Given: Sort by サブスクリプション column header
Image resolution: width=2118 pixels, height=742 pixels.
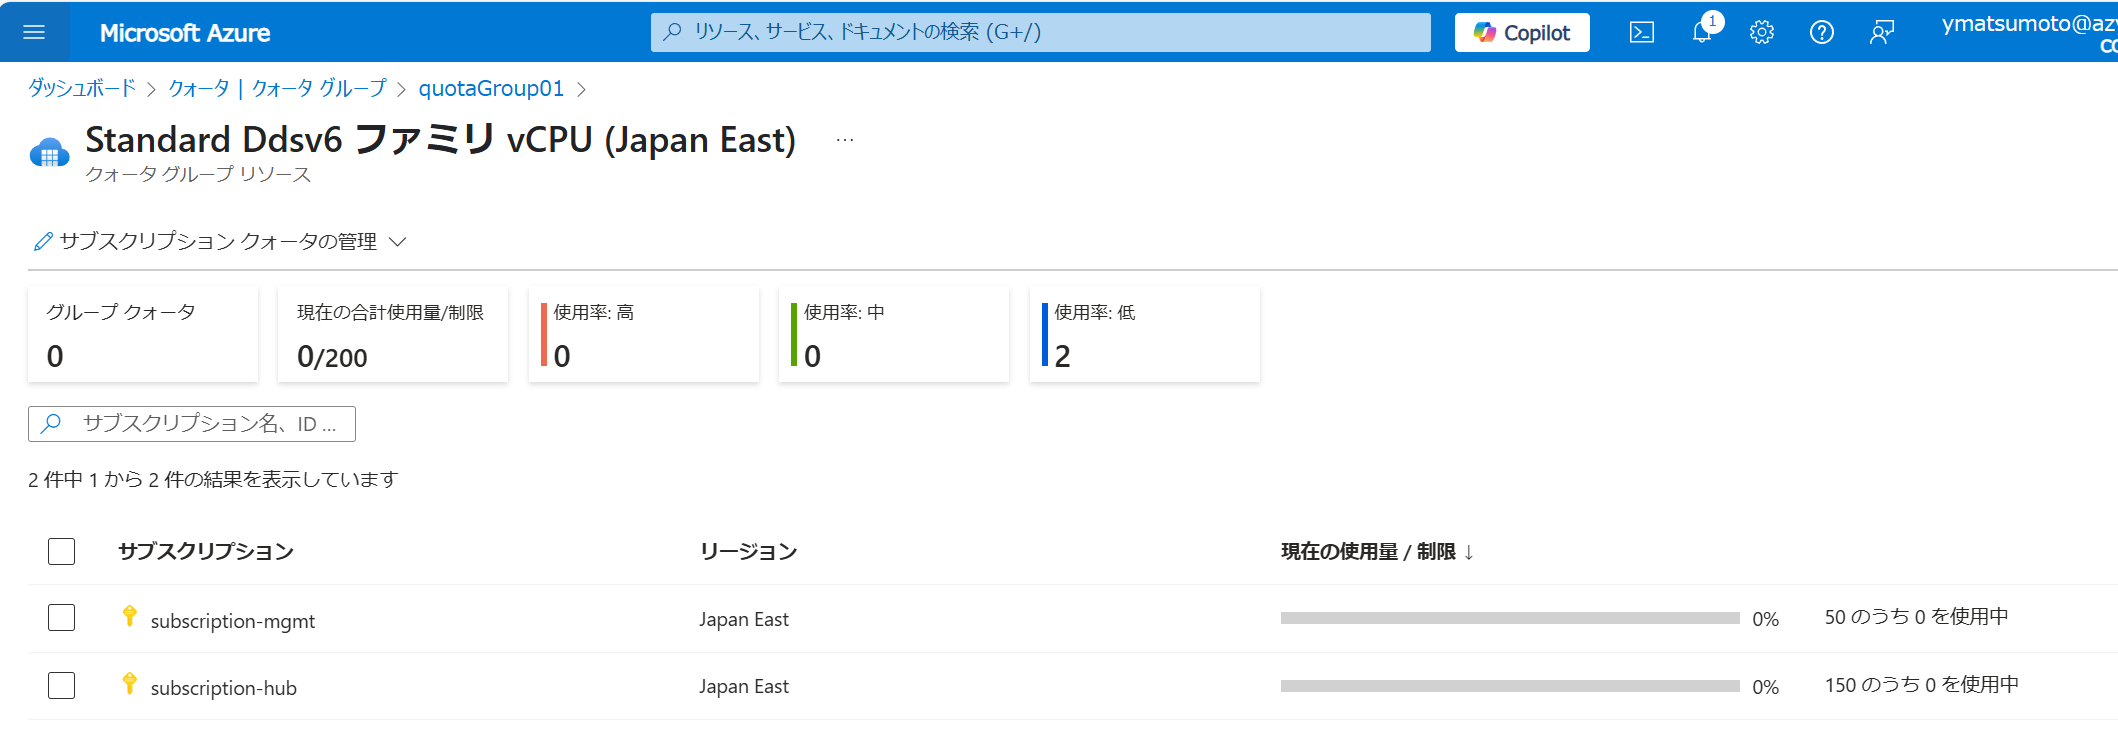Looking at the screenshot, I should tap(206, 551).
